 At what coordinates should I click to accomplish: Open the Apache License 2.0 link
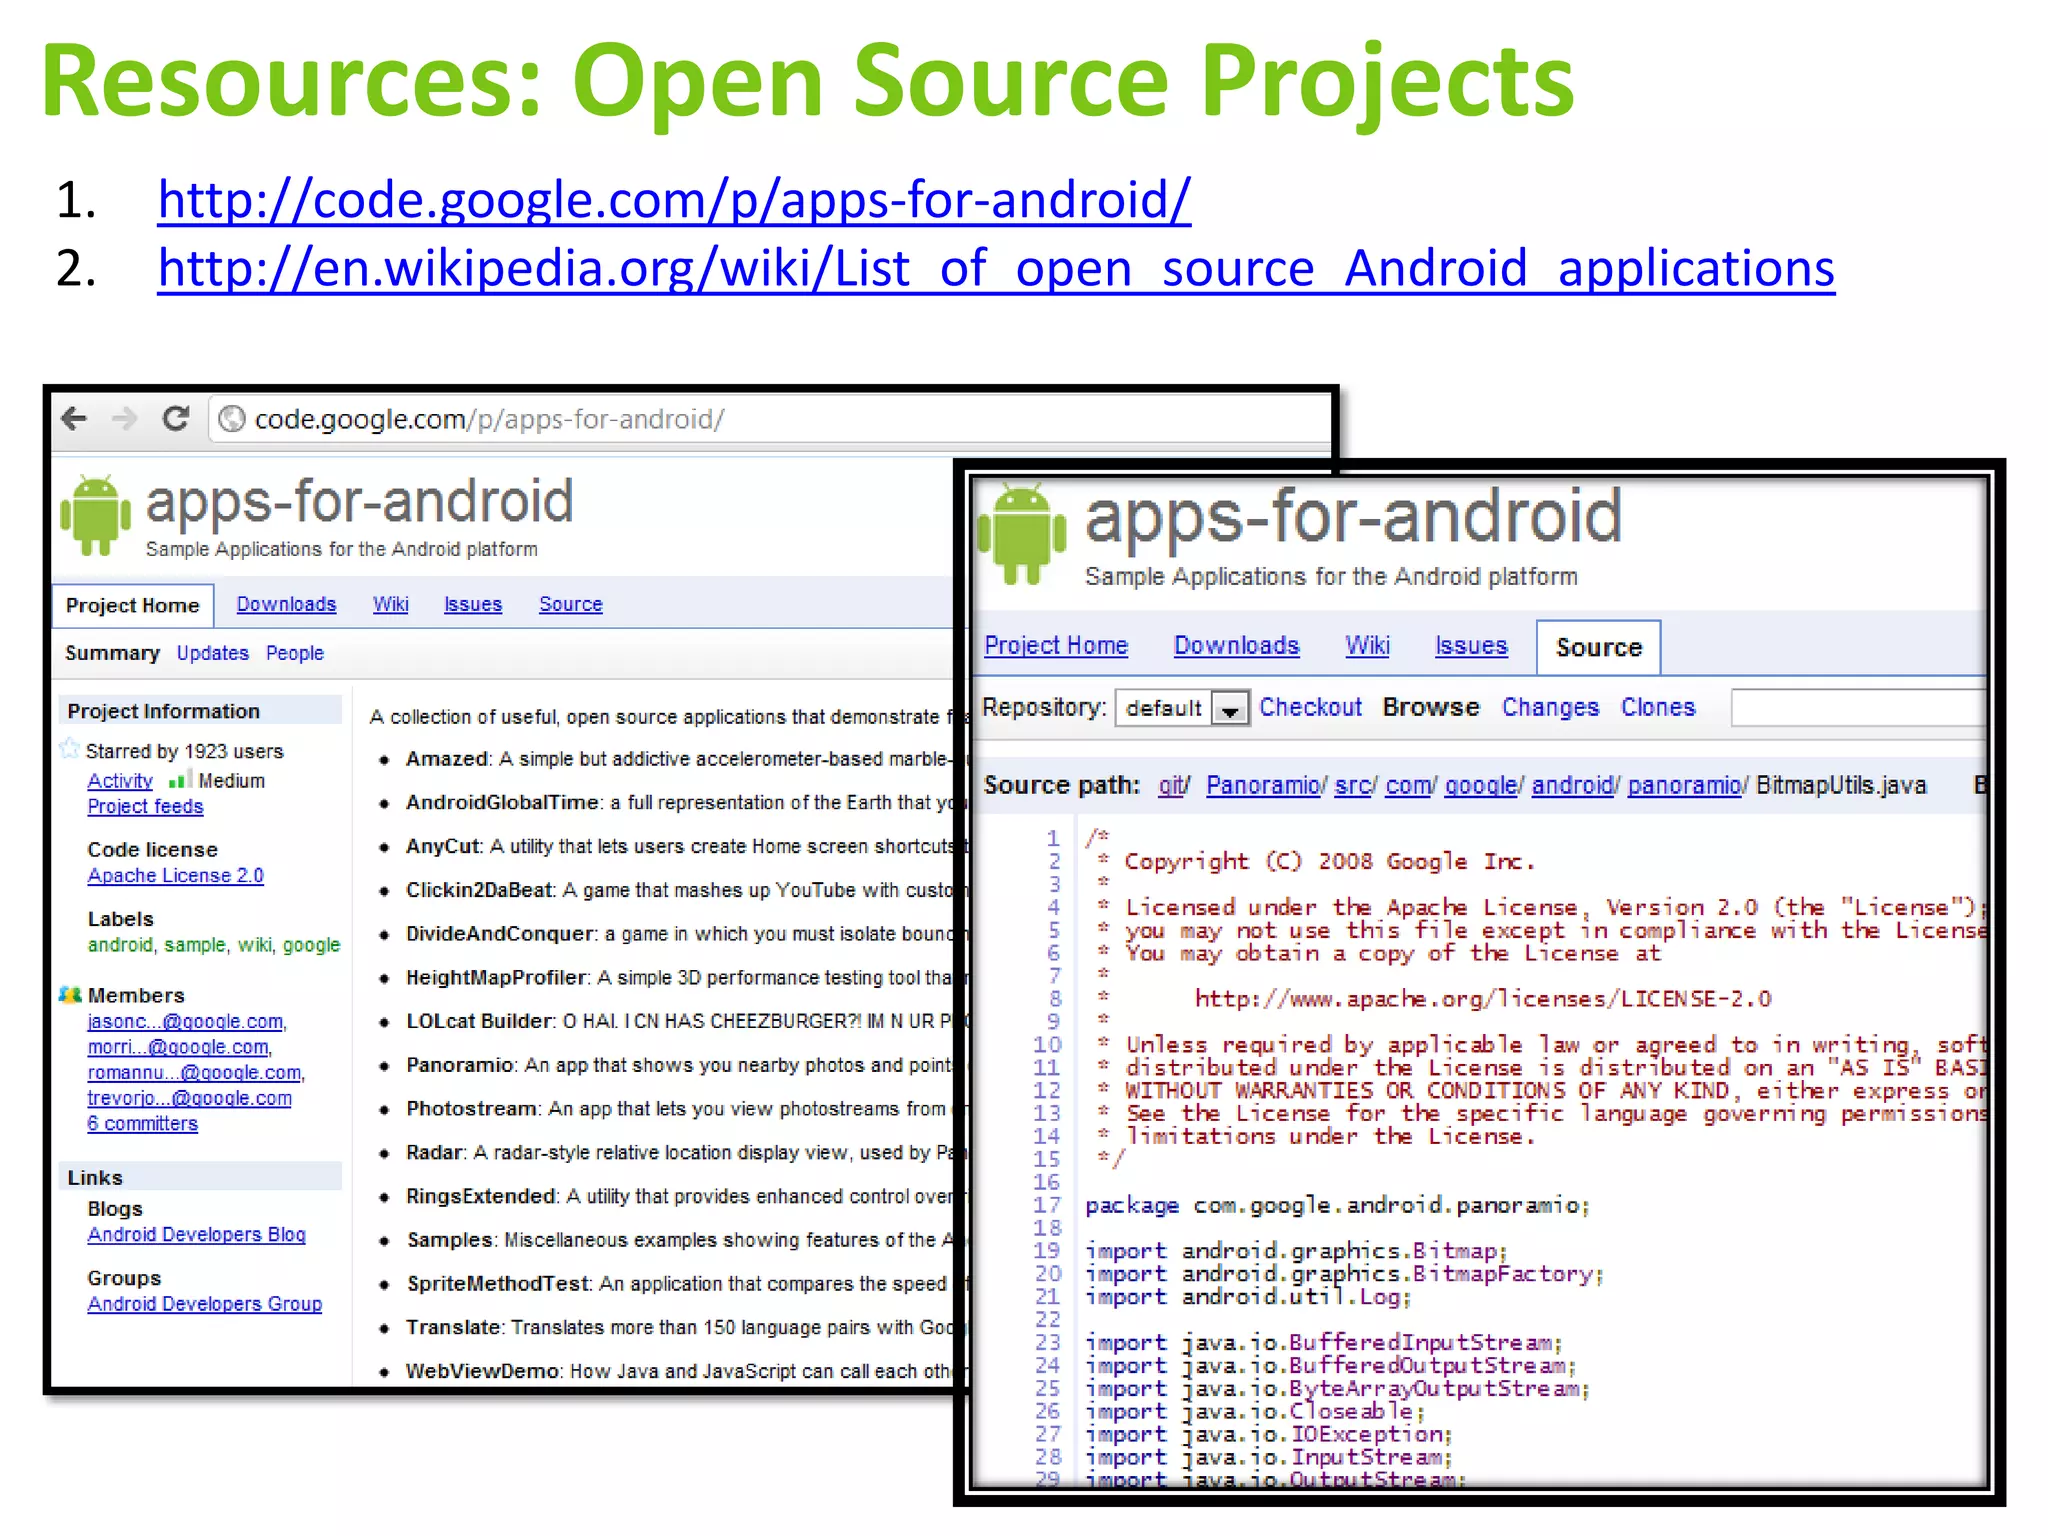[x=175, y=875]
